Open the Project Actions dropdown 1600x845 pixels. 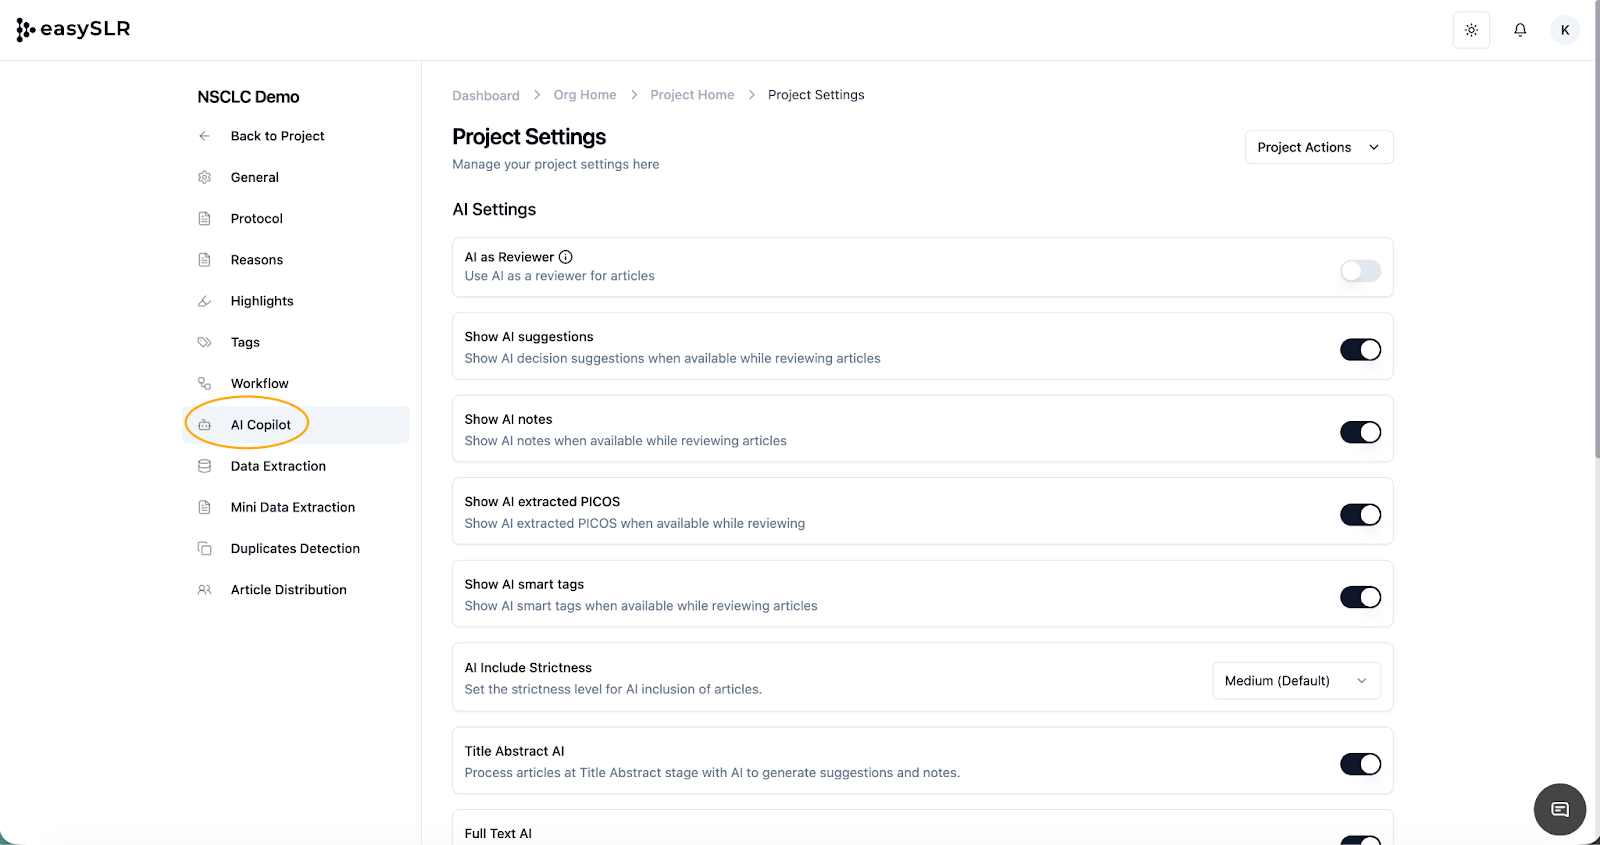click(x=1318, y=147)
